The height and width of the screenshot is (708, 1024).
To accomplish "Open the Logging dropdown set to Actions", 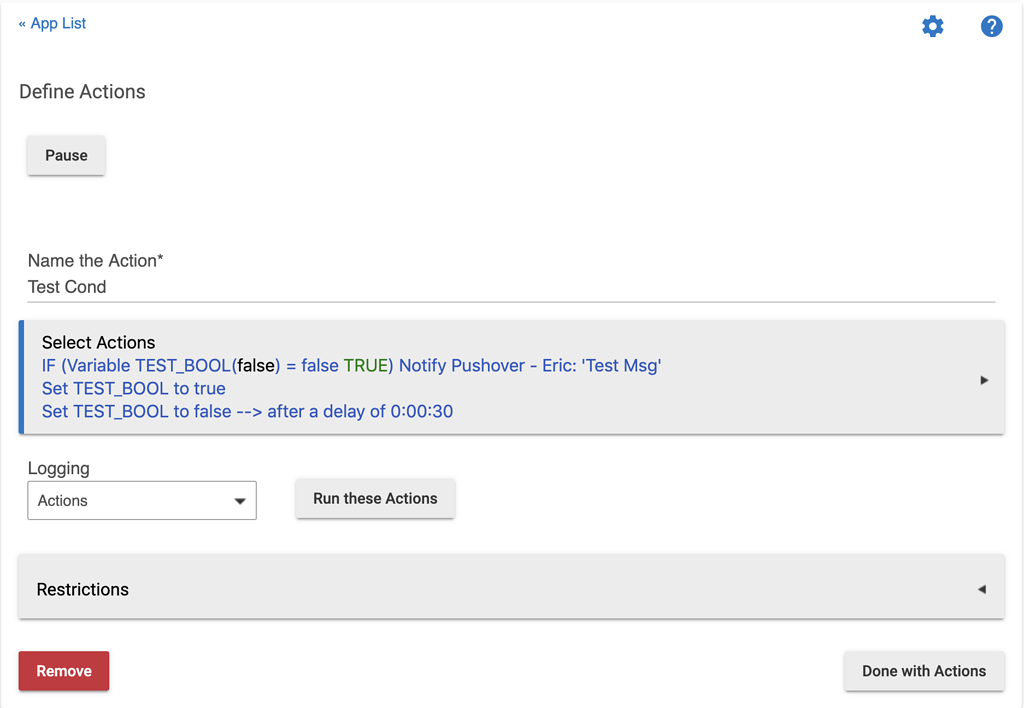I will point(142,500).
